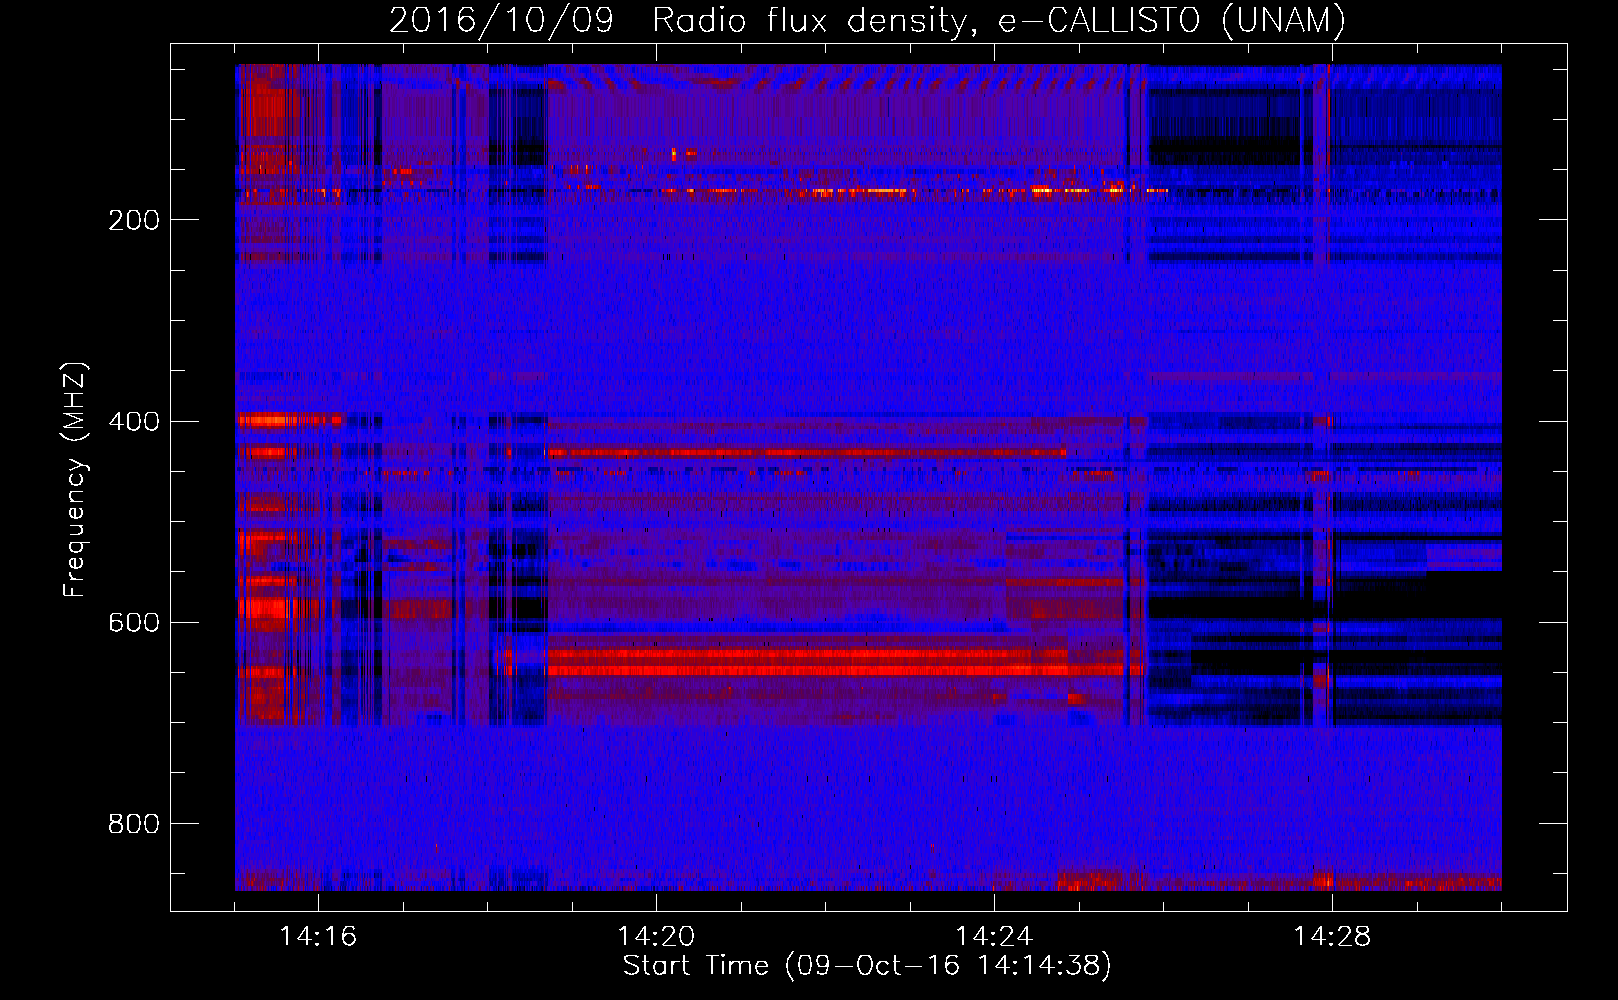The width and height of the screenshot is (1618, 1000).
Task: Click the 14:28 time tick label
Action: click(1332, 937)
